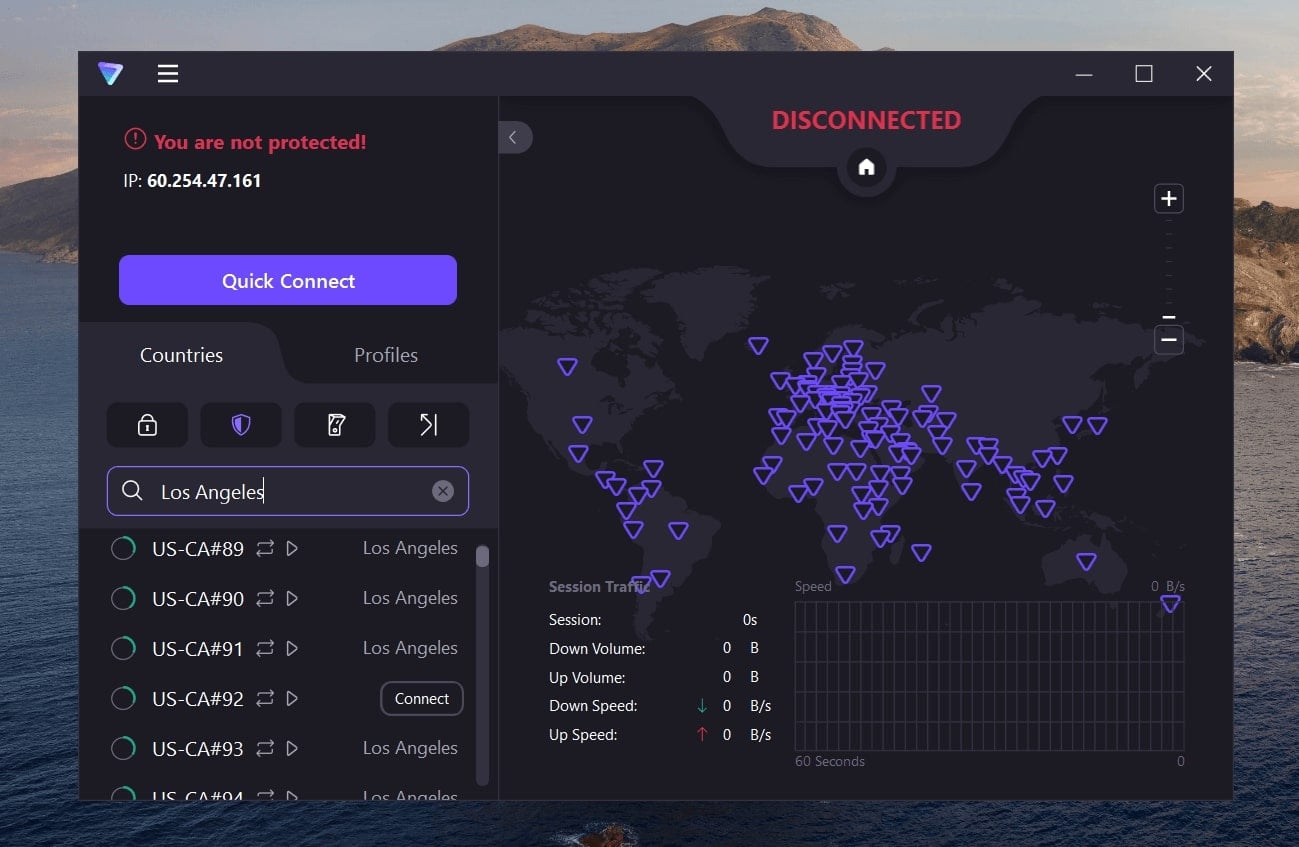Switch to the Profiles tab
This screenshot has width=1299, height=847.
pyautogui.click(x=385, y=354)
